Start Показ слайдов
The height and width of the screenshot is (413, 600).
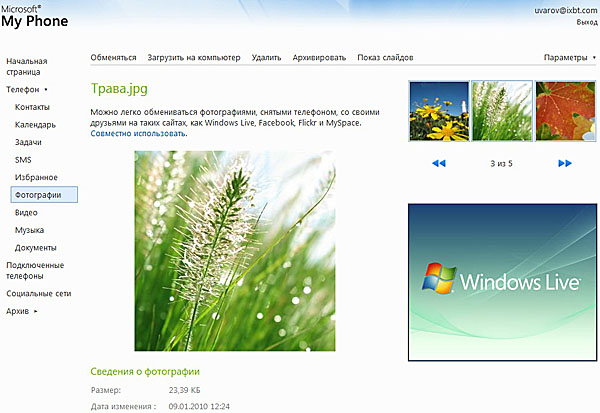pyautogui.click(x=385, y=57)
